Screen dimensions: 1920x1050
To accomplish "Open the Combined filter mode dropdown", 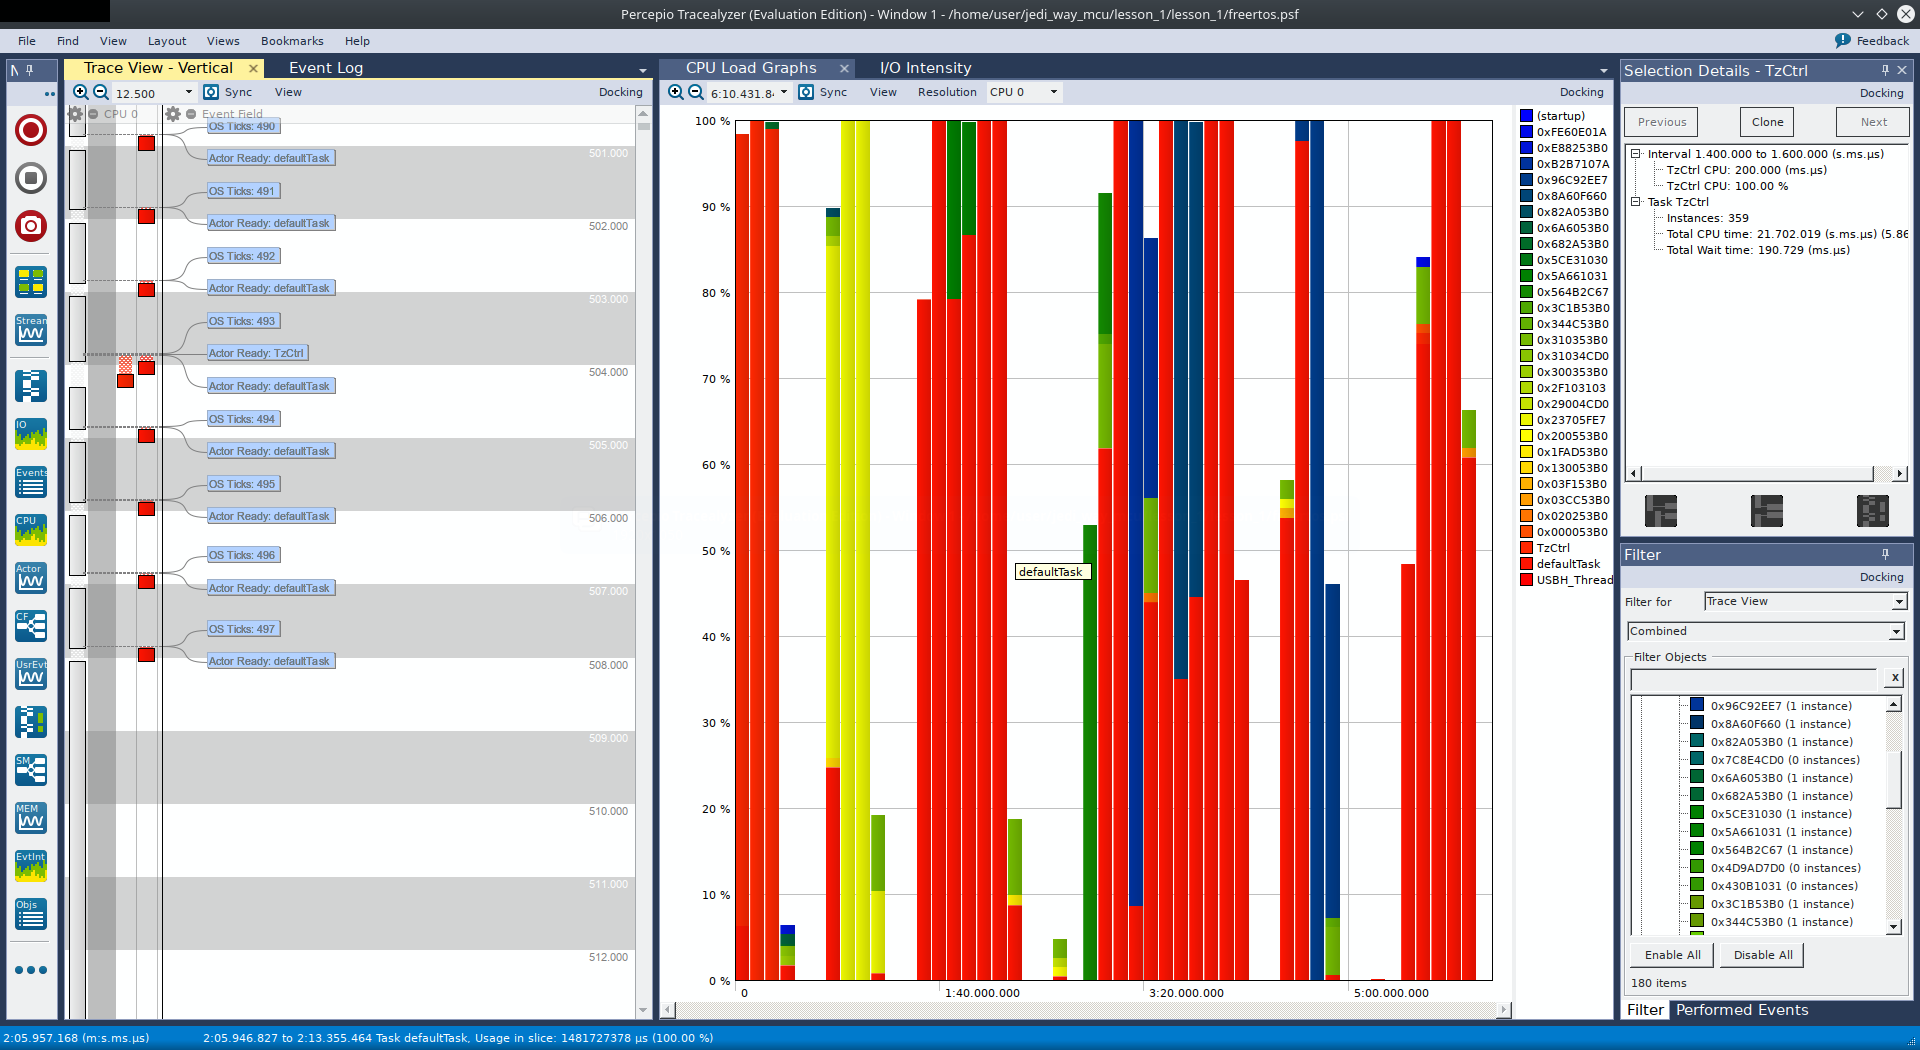I will 1765,631.
